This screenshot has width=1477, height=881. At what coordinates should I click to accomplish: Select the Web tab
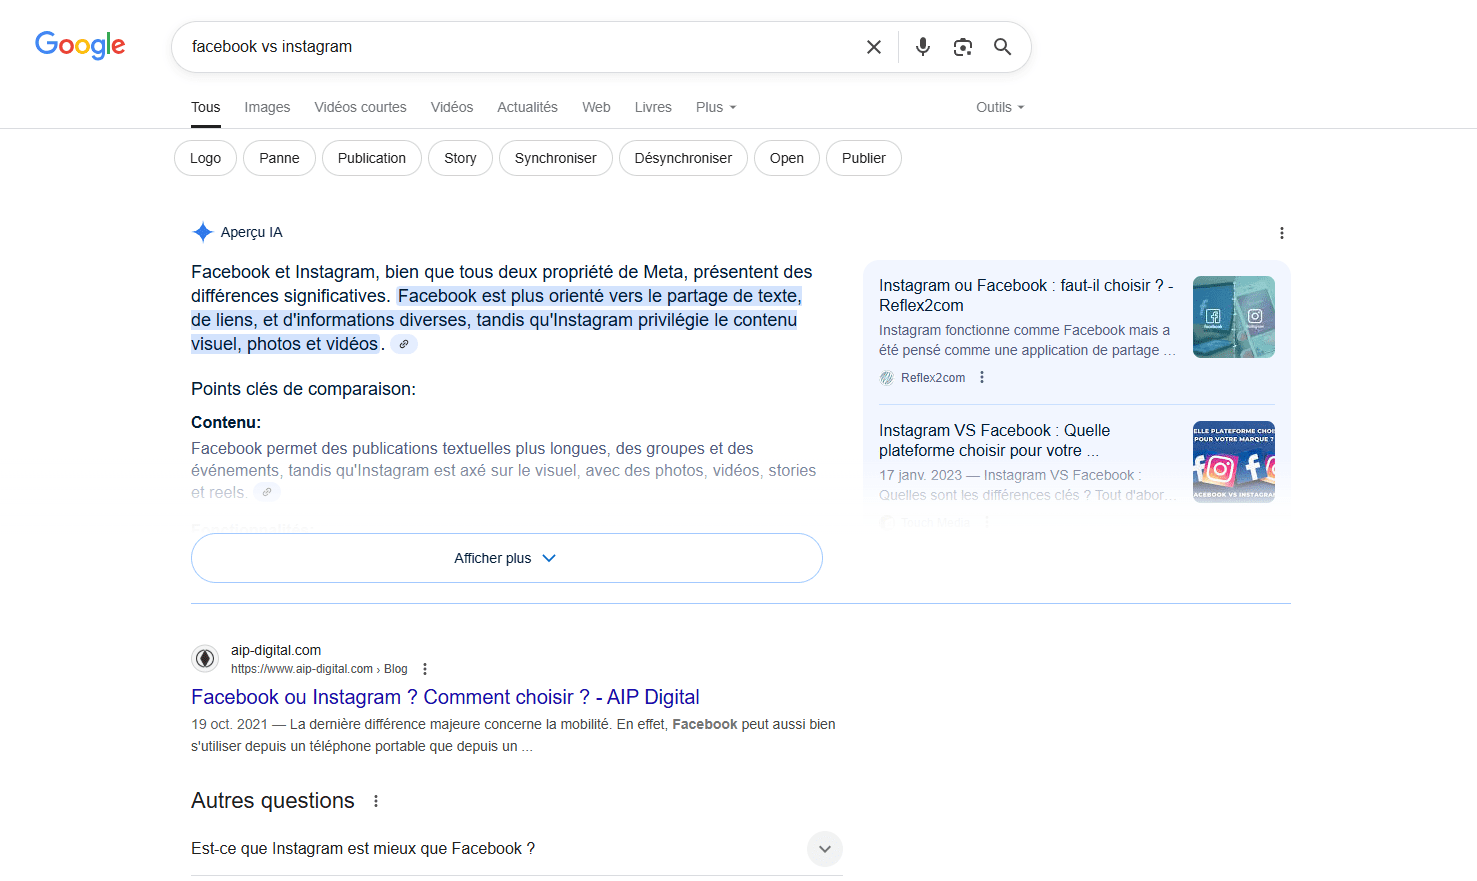click(x=596, y=107)
